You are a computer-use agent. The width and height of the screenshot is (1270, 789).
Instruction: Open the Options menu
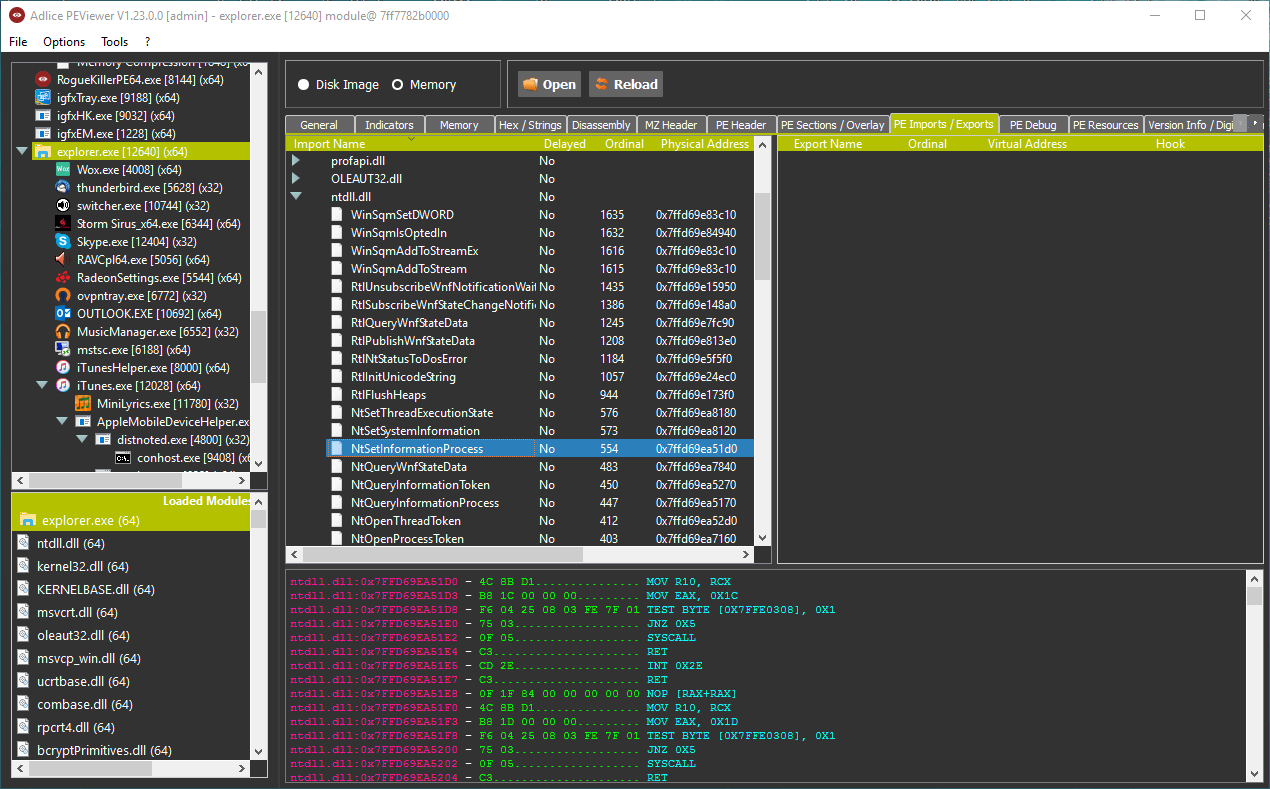pyautogui.click(x=64, y=42)
